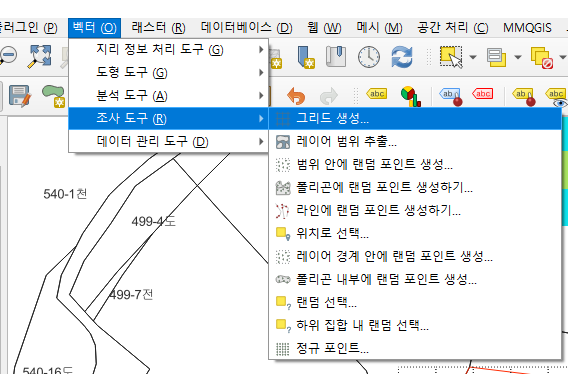Select 레이어 범위 추출... entry
This screenshot has width=568, height=374.
coord(415,141)
